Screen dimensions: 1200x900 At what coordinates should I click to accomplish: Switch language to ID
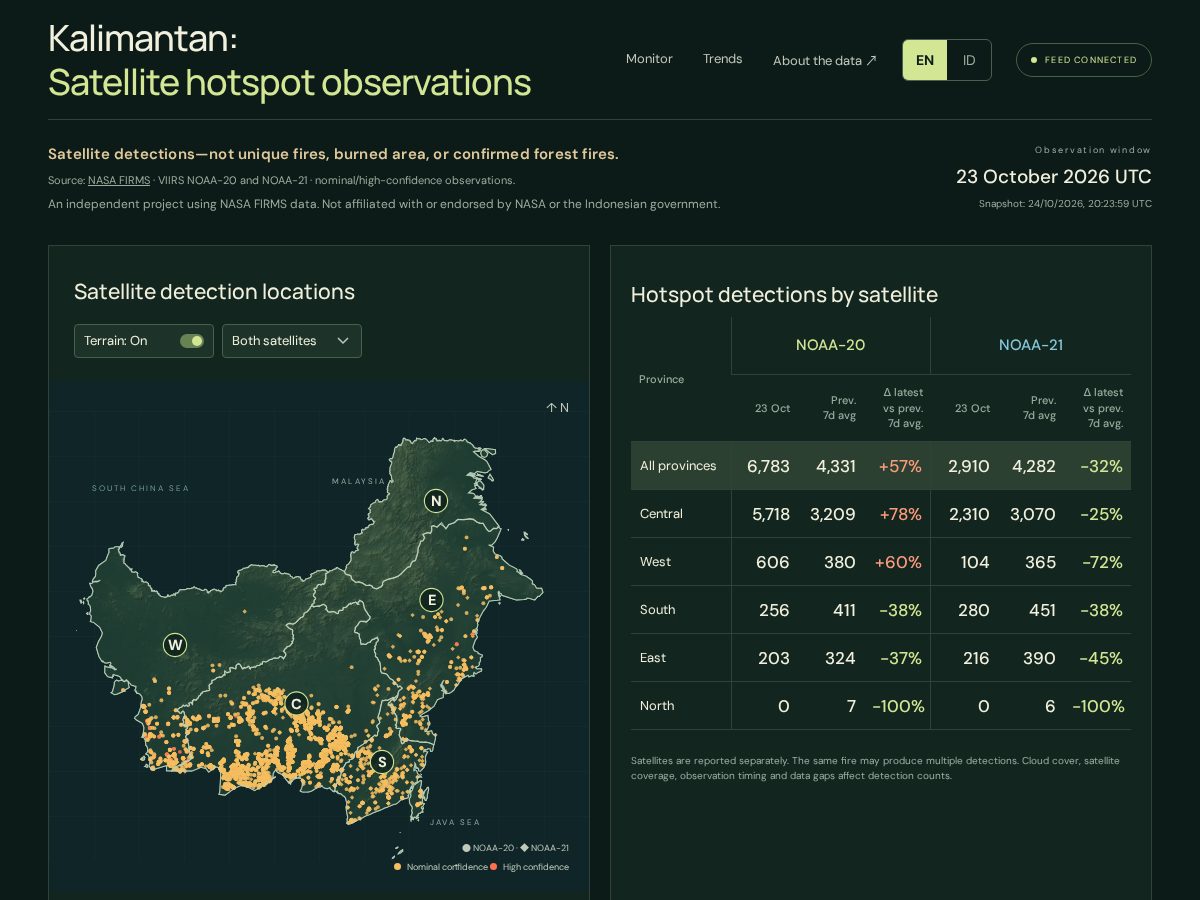[x=969, y=60]
